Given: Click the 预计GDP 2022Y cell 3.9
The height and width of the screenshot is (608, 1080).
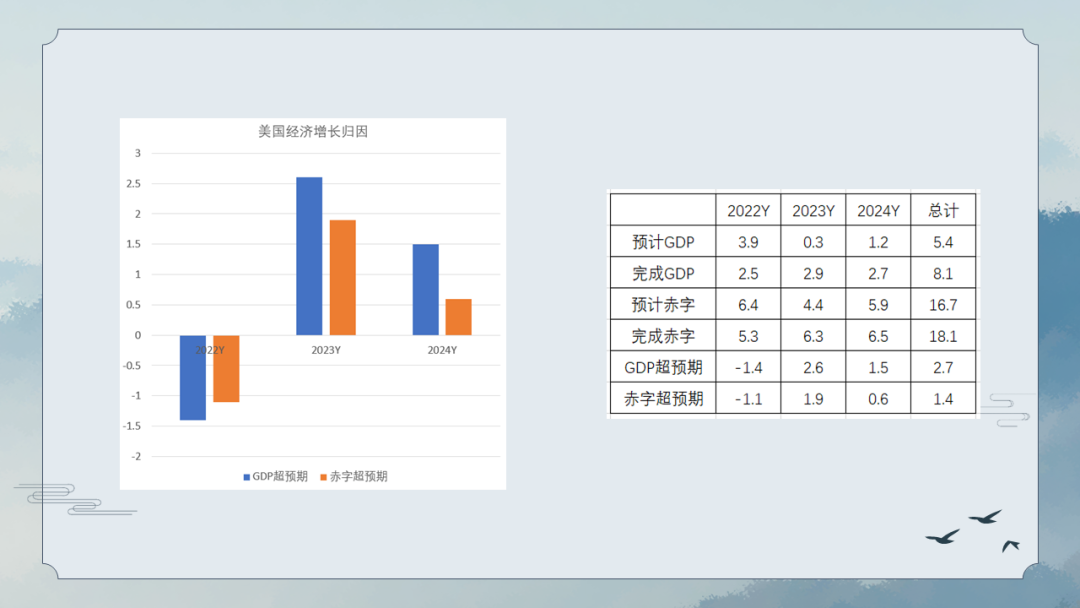Looking at the screenshot, I should pyautogui.click(x=748, y=242).
